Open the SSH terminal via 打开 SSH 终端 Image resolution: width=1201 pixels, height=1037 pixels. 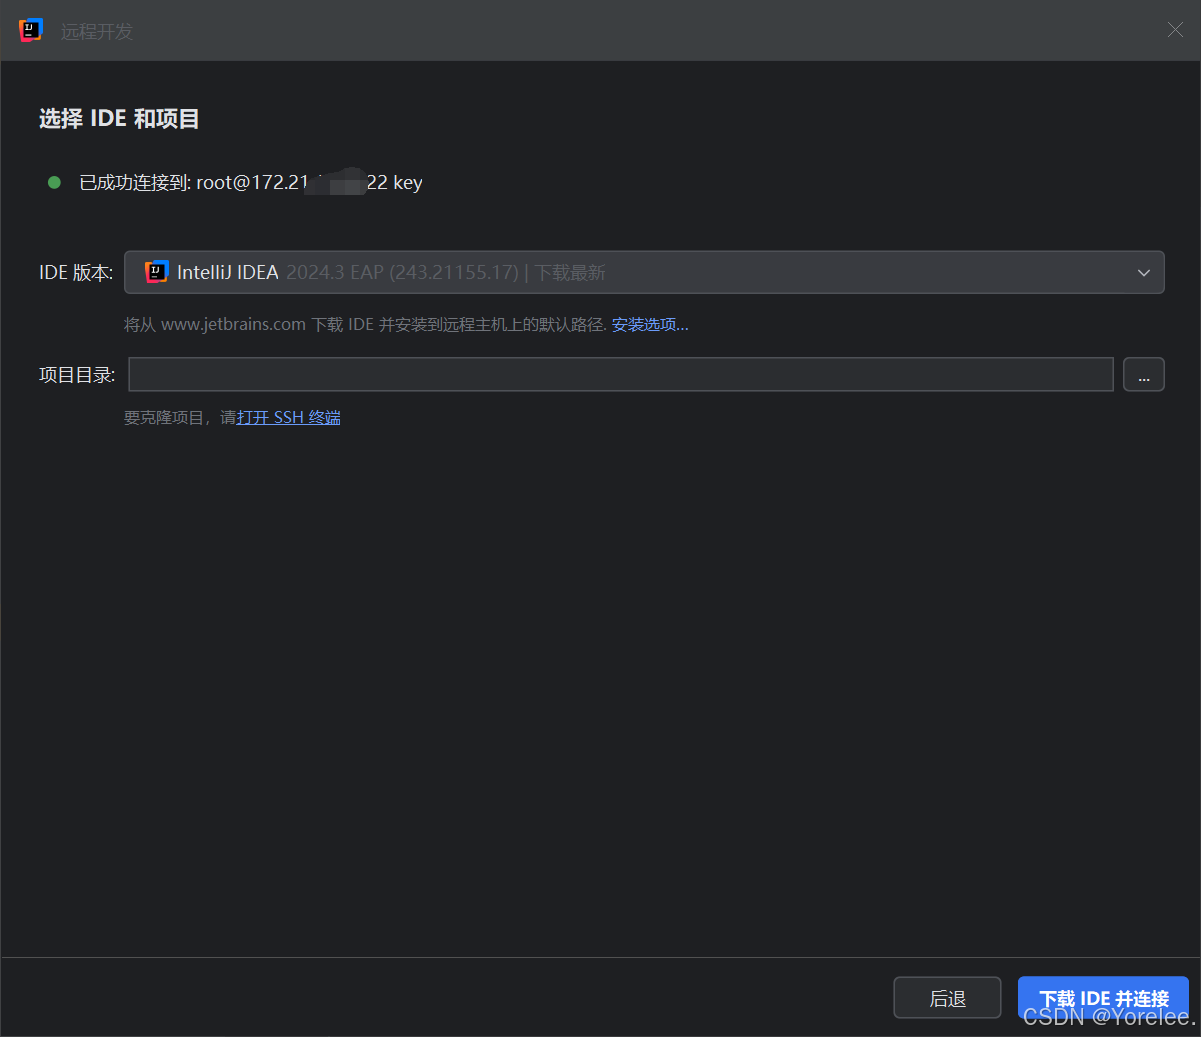coord(288,417)
